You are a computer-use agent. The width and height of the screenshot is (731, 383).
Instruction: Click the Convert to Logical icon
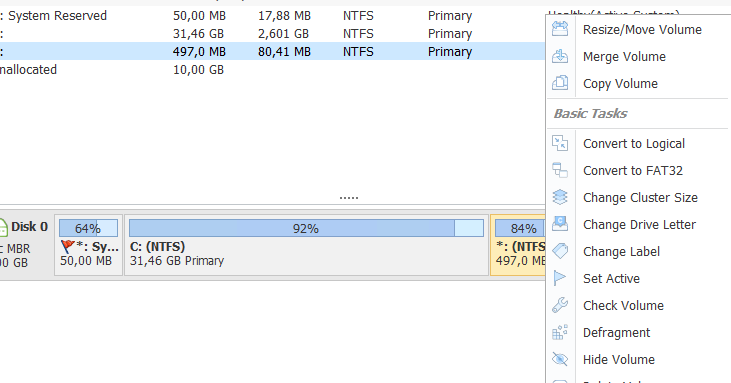point(560,143)
